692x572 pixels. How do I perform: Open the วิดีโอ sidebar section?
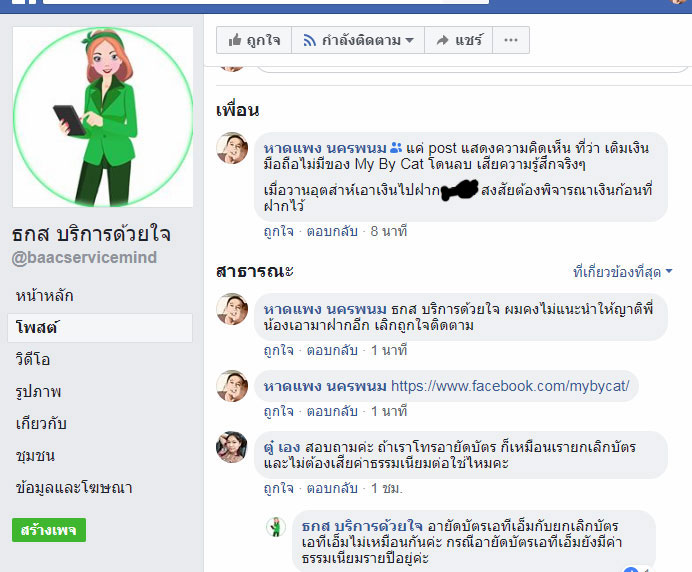click(33, 359)
